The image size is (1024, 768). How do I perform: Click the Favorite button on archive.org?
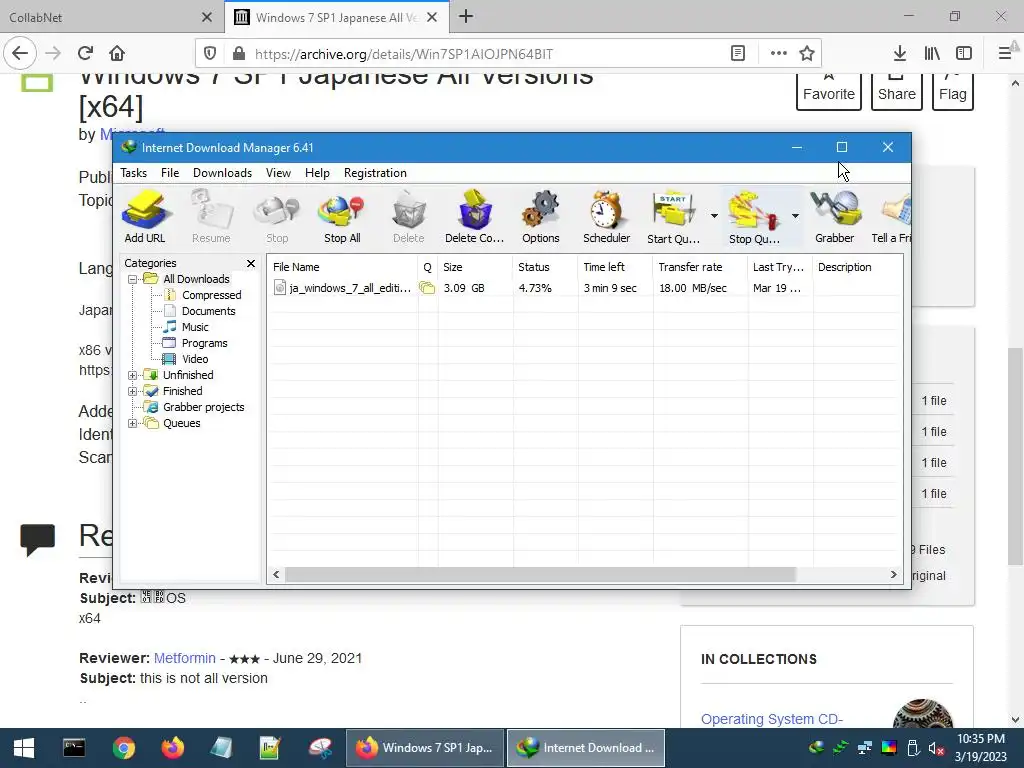point(829,91)
